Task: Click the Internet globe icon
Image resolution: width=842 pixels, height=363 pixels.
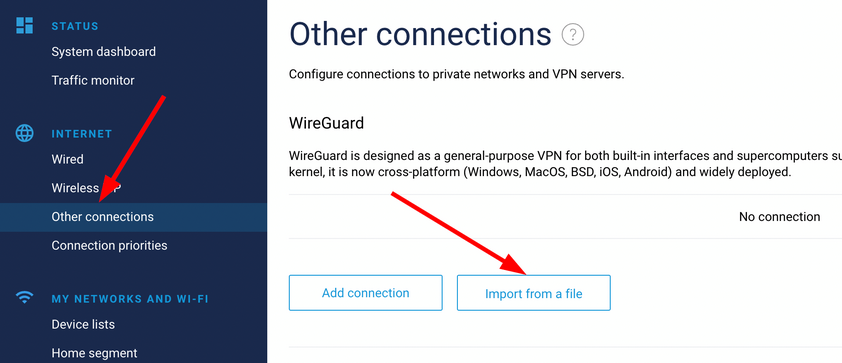Action: [x=24, y=133]
